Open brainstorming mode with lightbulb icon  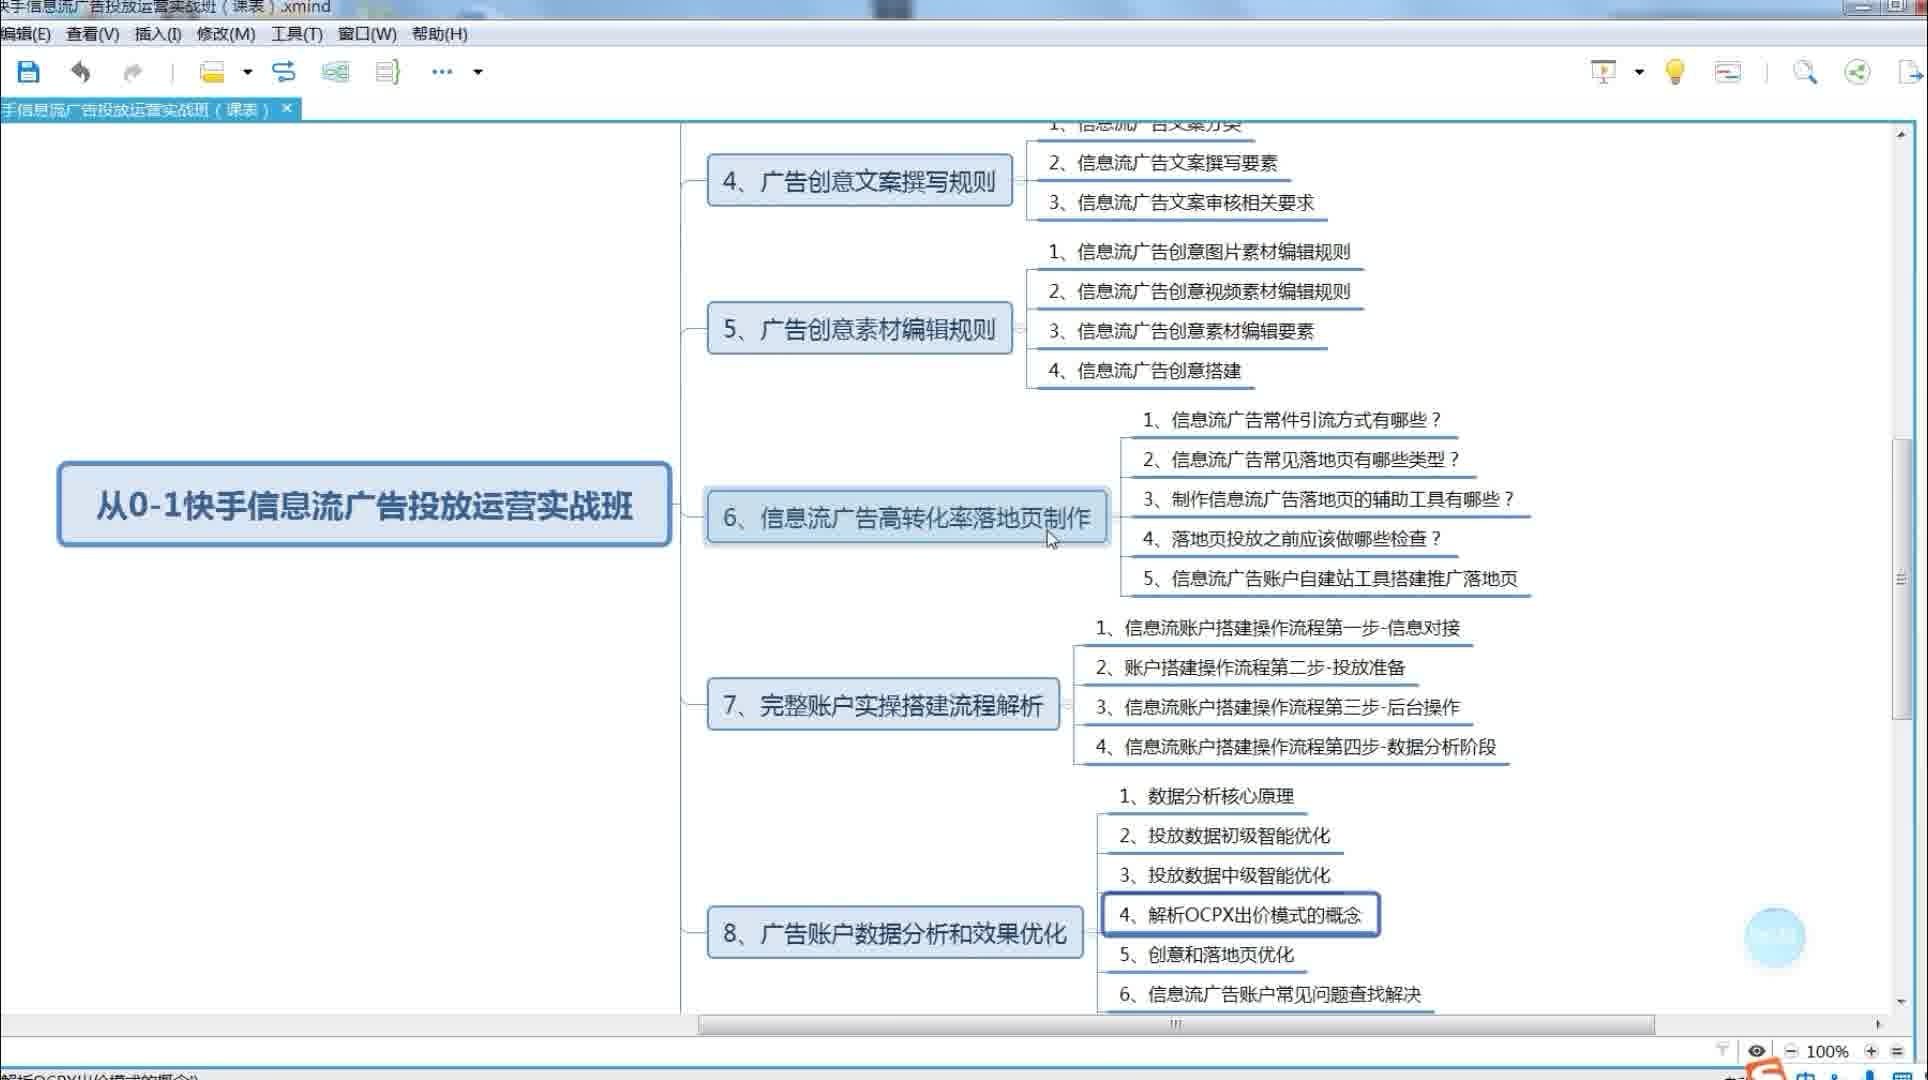[x=1675, y=72]
